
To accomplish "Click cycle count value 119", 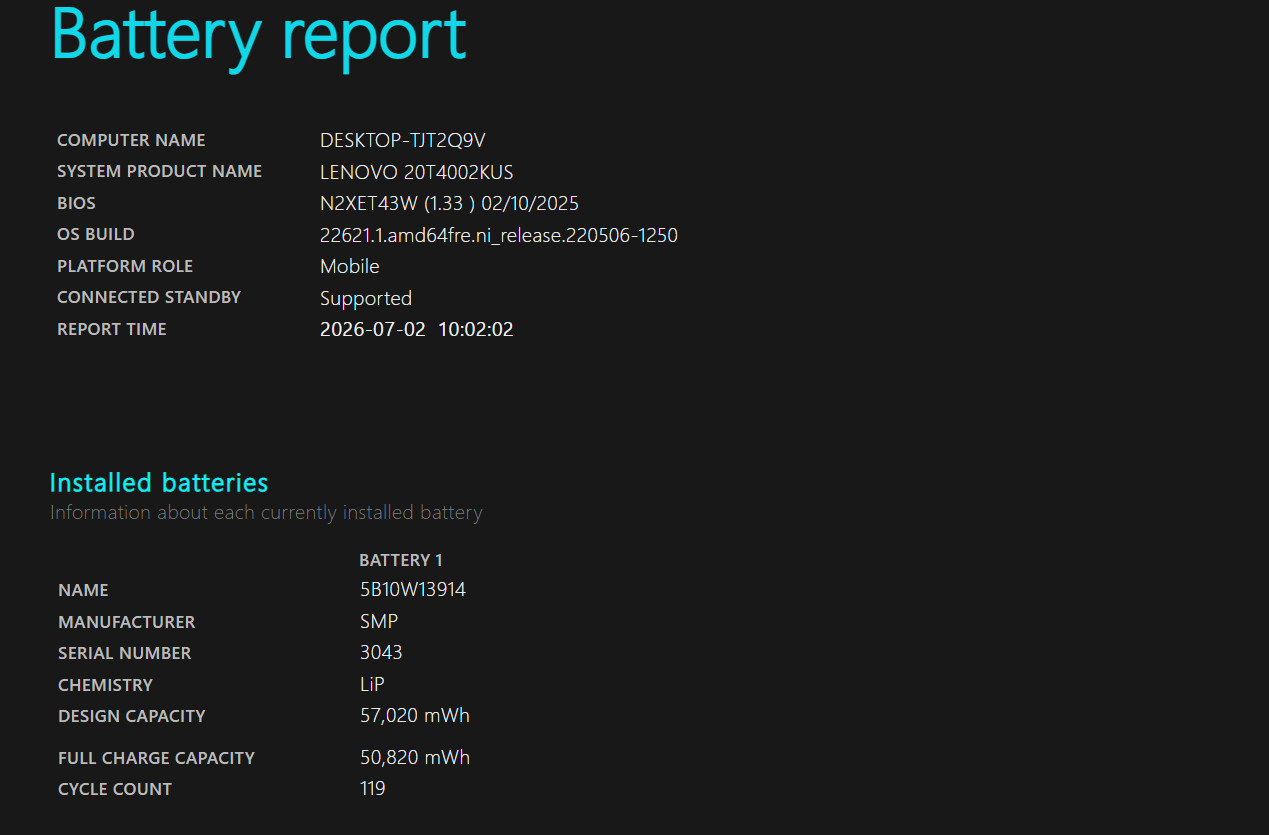I will [373, 788].
